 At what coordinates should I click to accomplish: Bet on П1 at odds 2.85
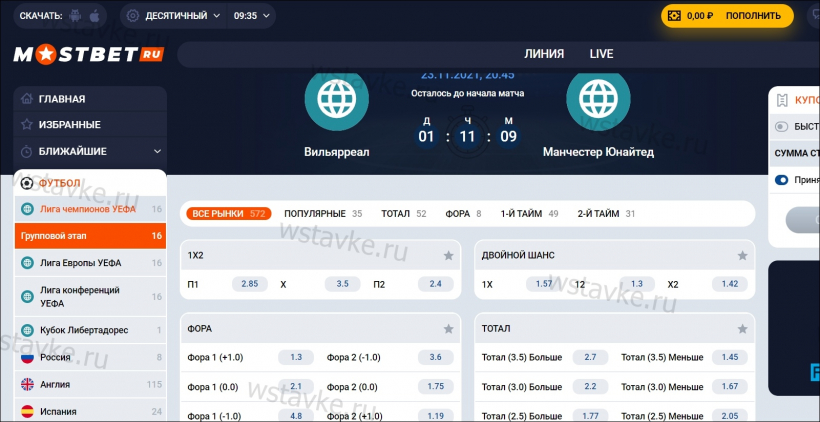click(x=249, y=284)
